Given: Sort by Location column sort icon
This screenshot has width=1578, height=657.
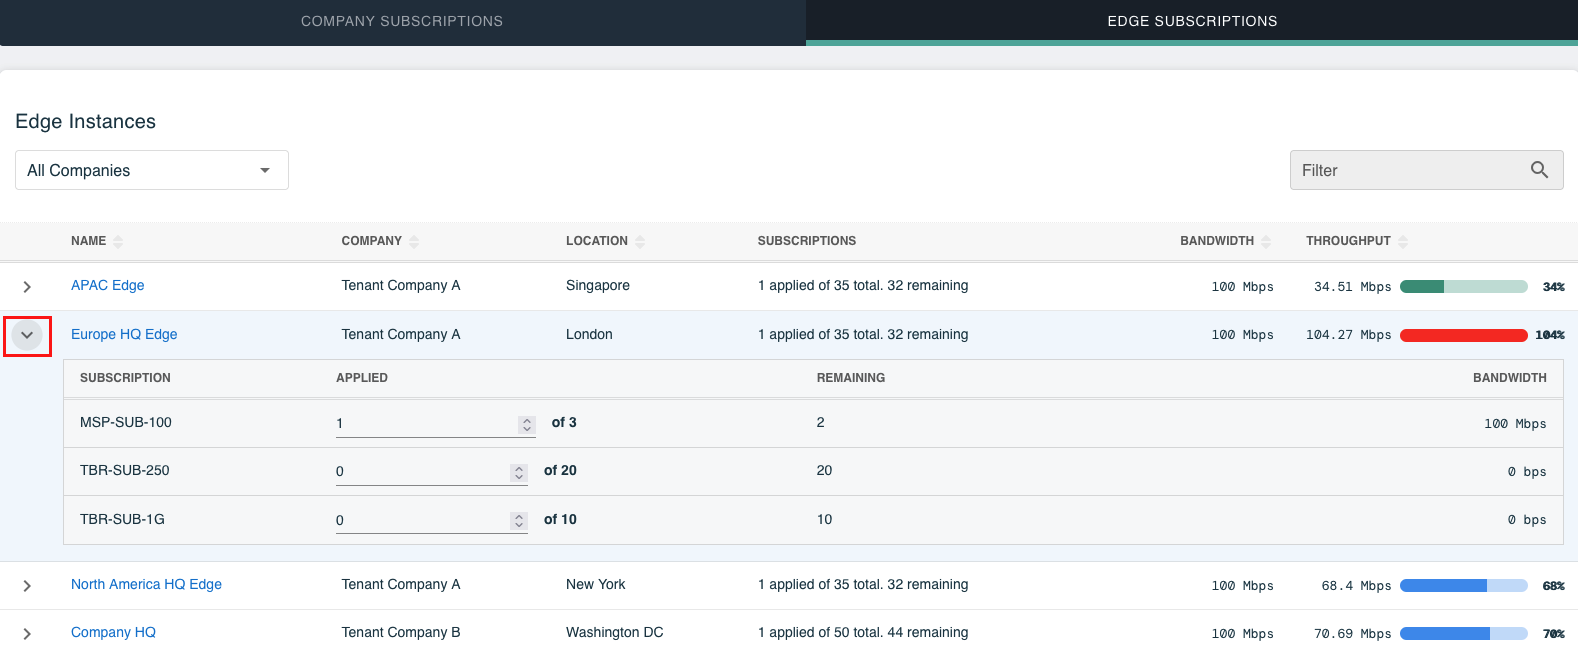Looking at the screenshot, I should 640,241.
